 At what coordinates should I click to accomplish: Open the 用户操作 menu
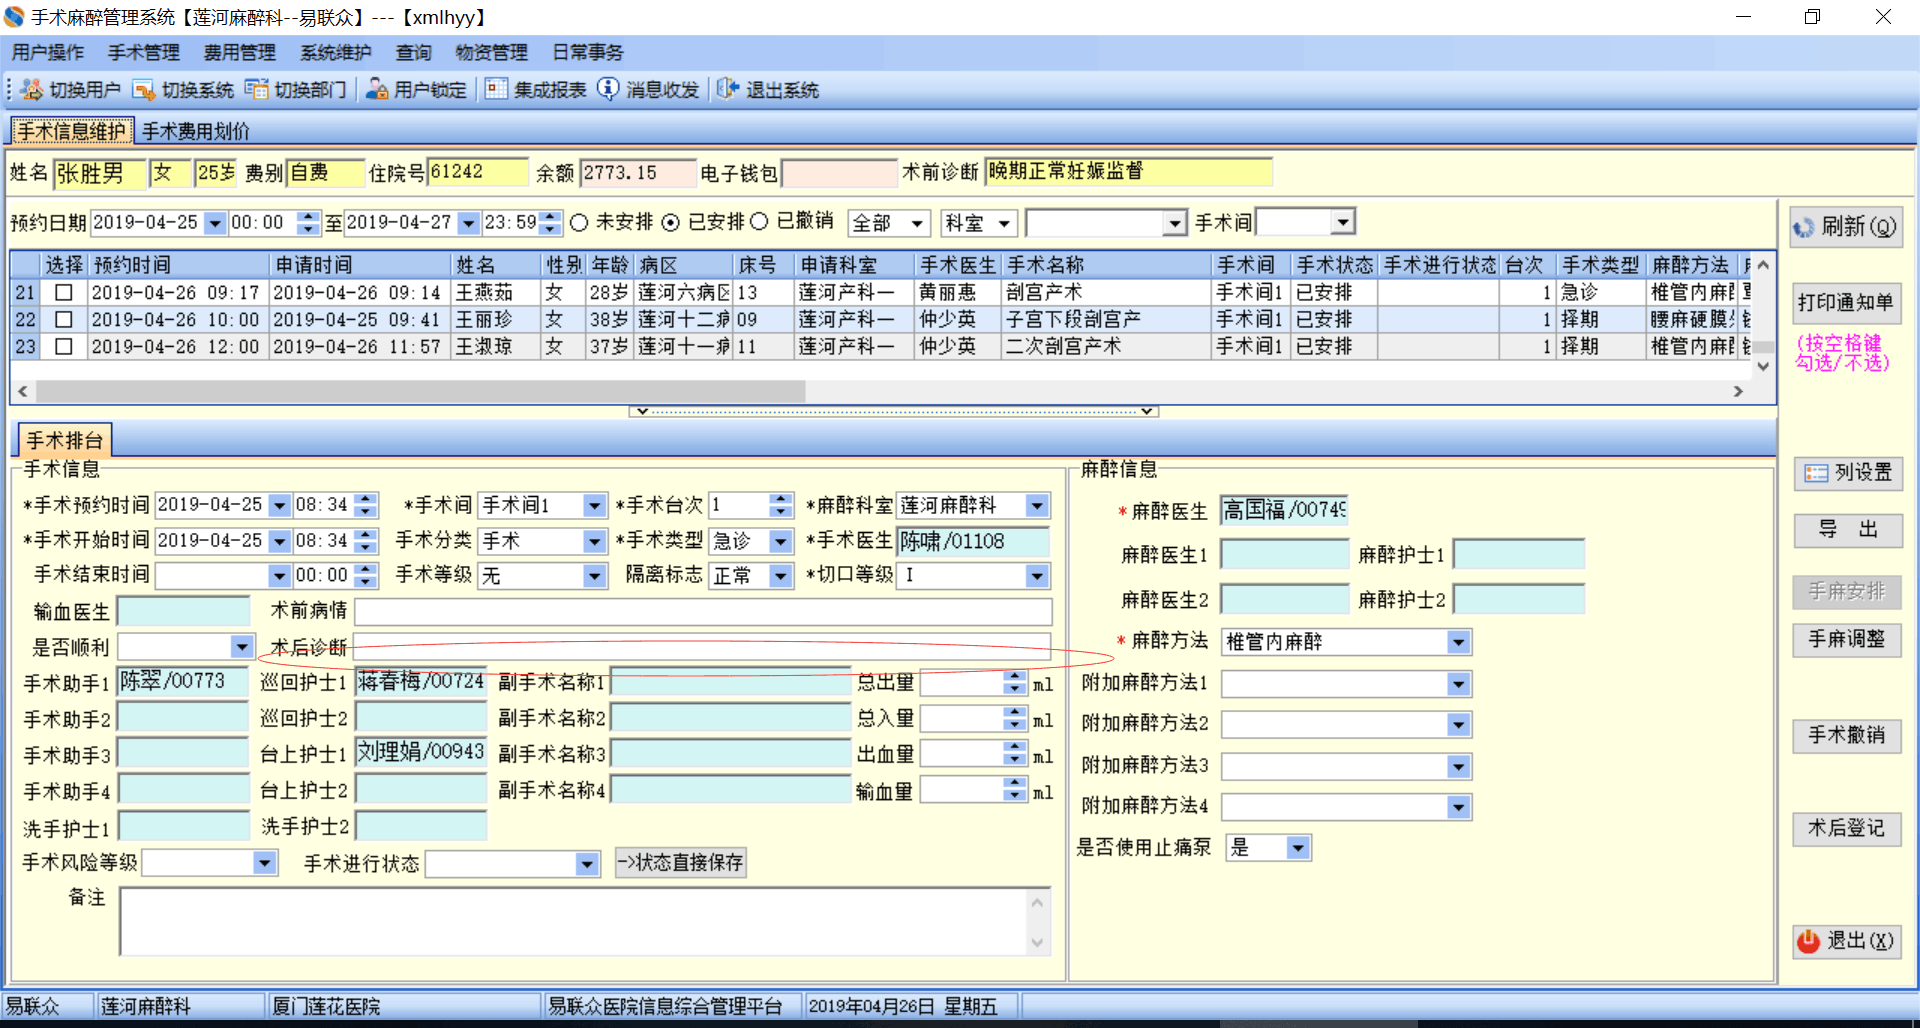(x=48, y=53)
